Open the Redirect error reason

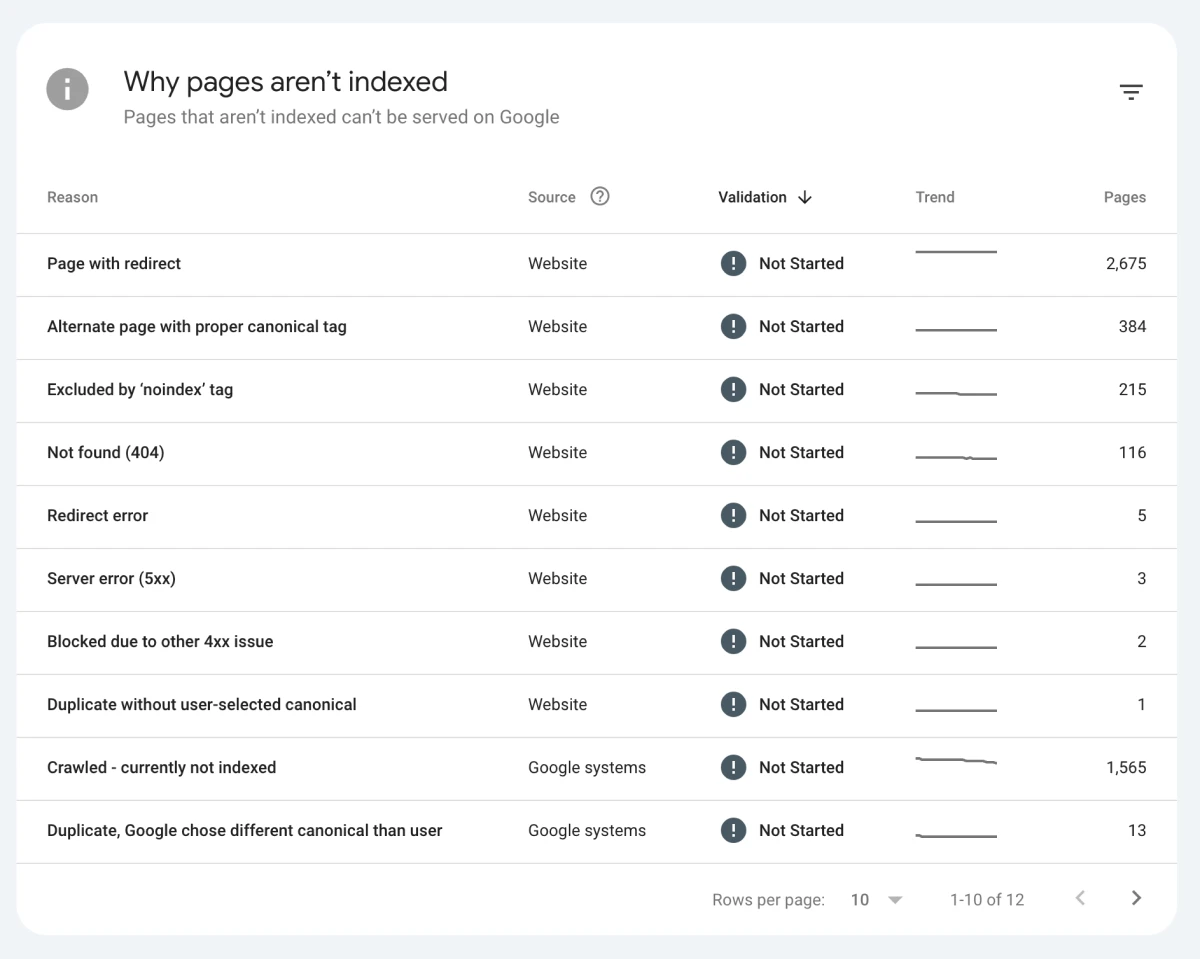tap(97, 516)
